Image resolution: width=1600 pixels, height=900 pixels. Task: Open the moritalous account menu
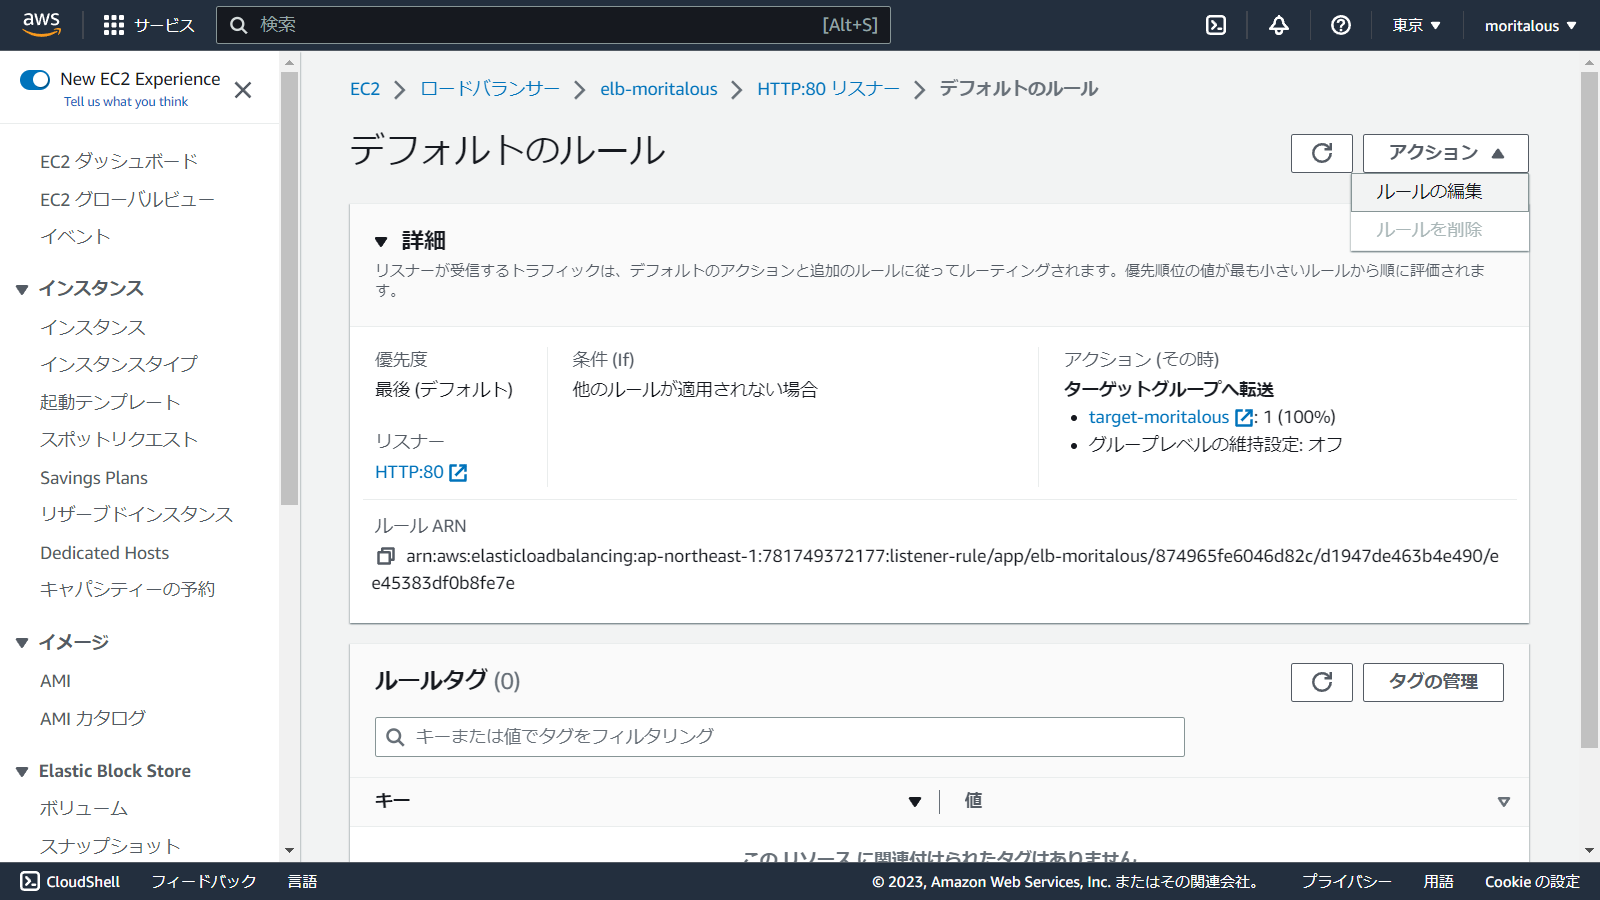point(1529,25)
